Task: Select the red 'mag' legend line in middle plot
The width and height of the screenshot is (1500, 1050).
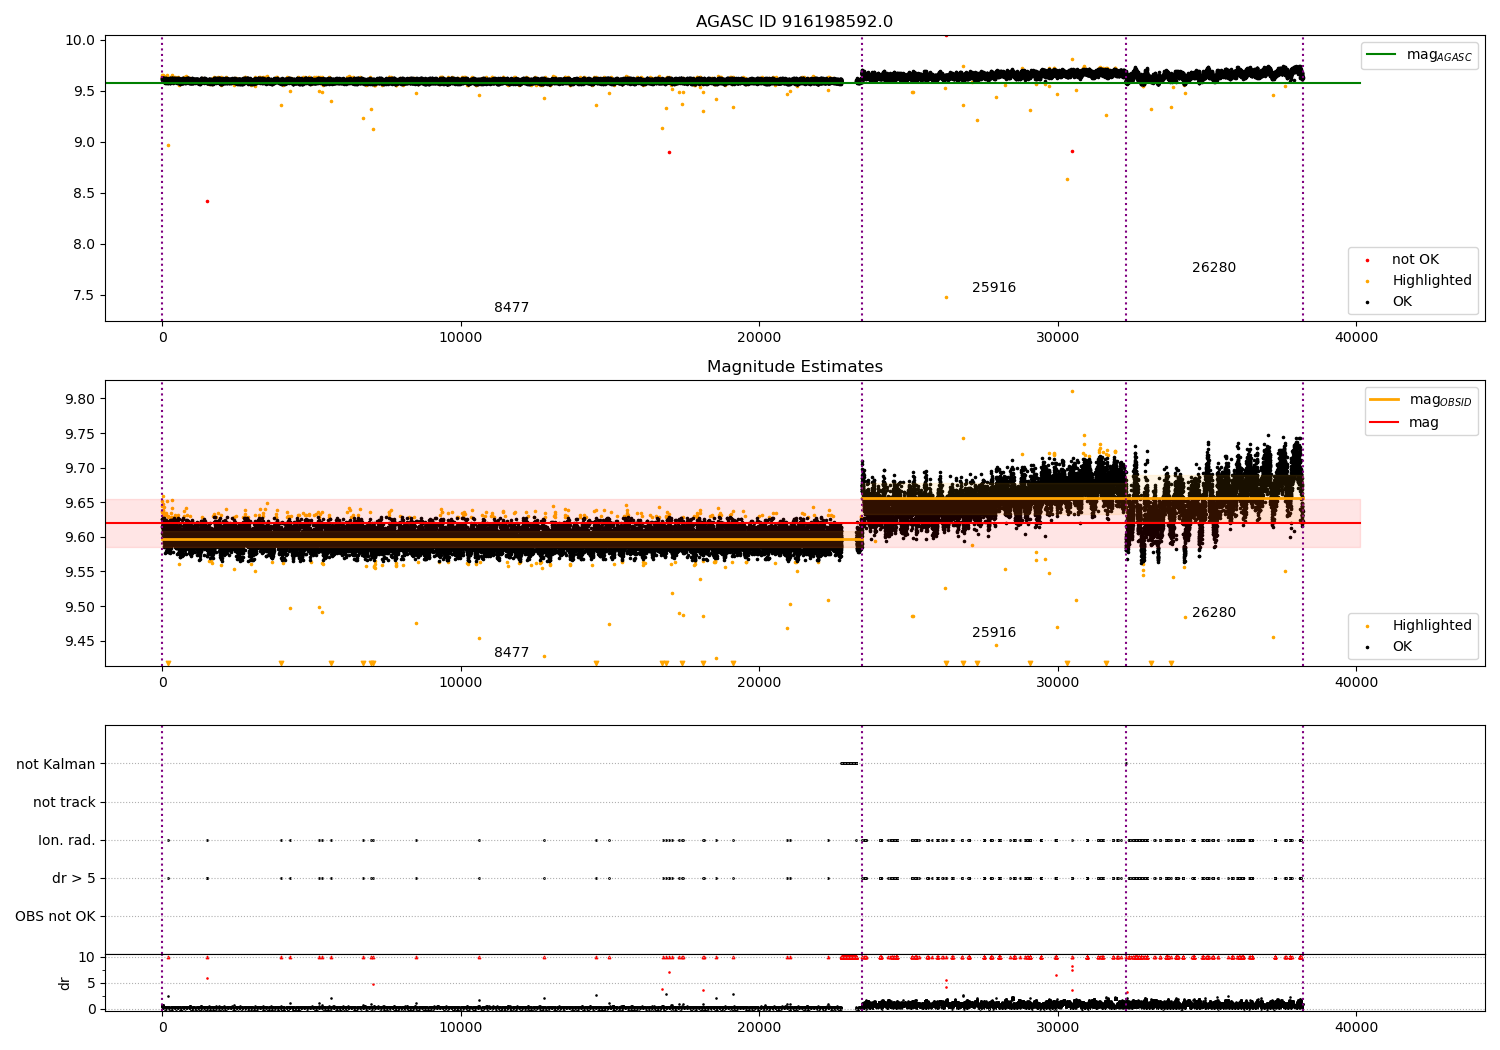Action: 1384,422
